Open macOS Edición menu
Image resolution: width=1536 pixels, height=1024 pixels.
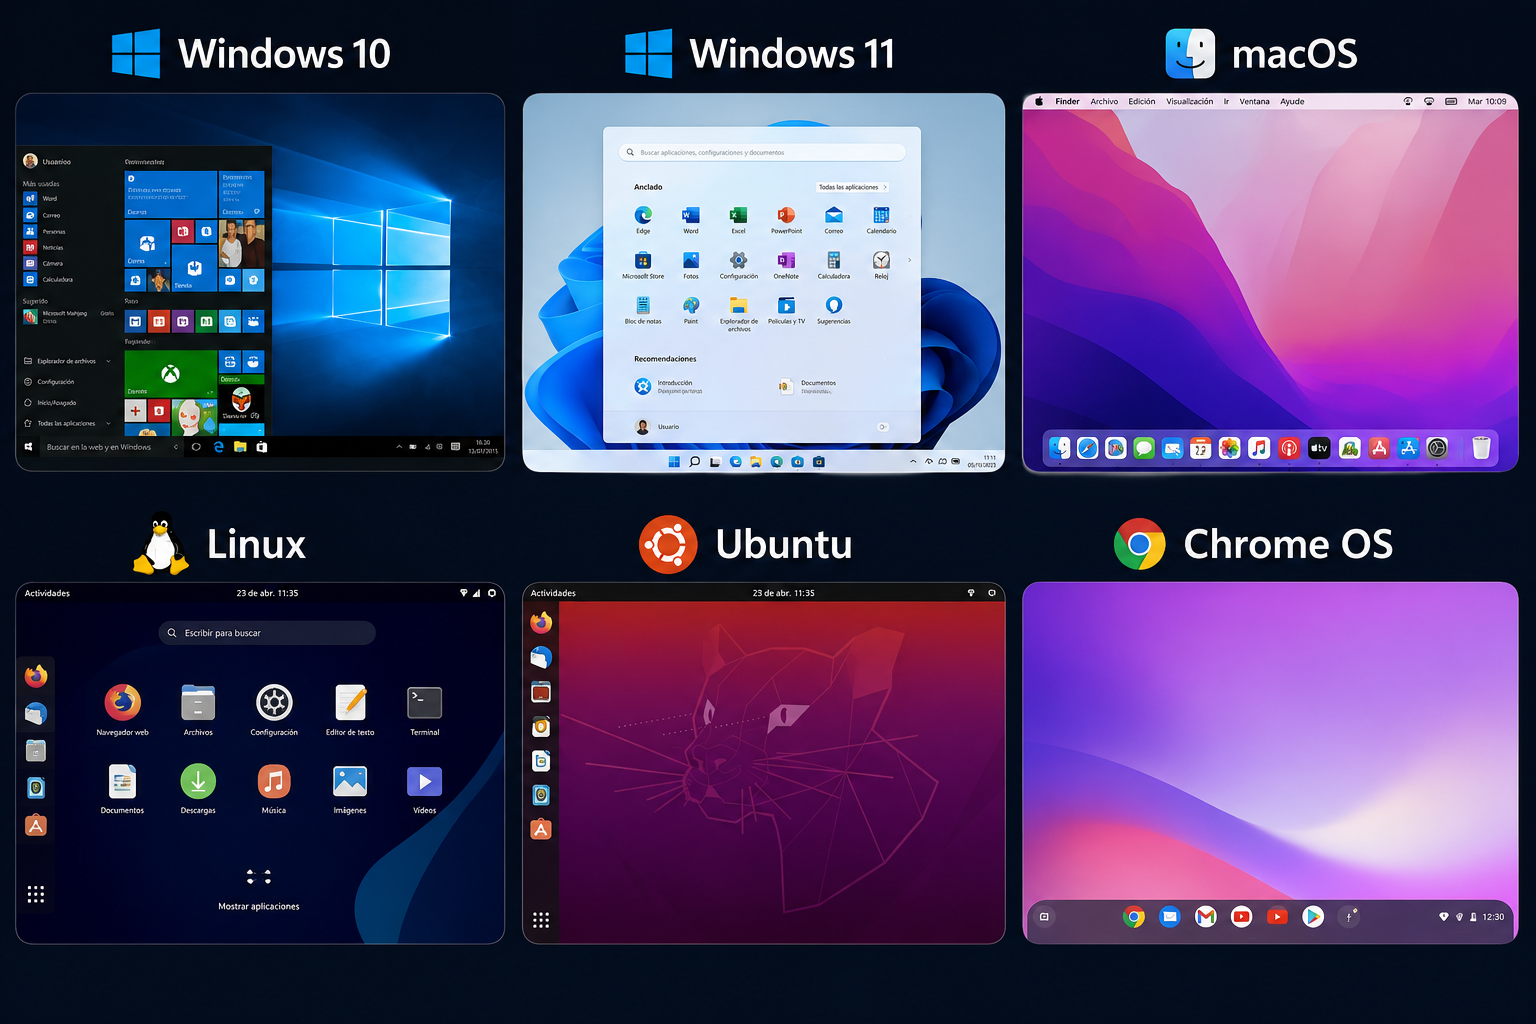[1142, 101]
